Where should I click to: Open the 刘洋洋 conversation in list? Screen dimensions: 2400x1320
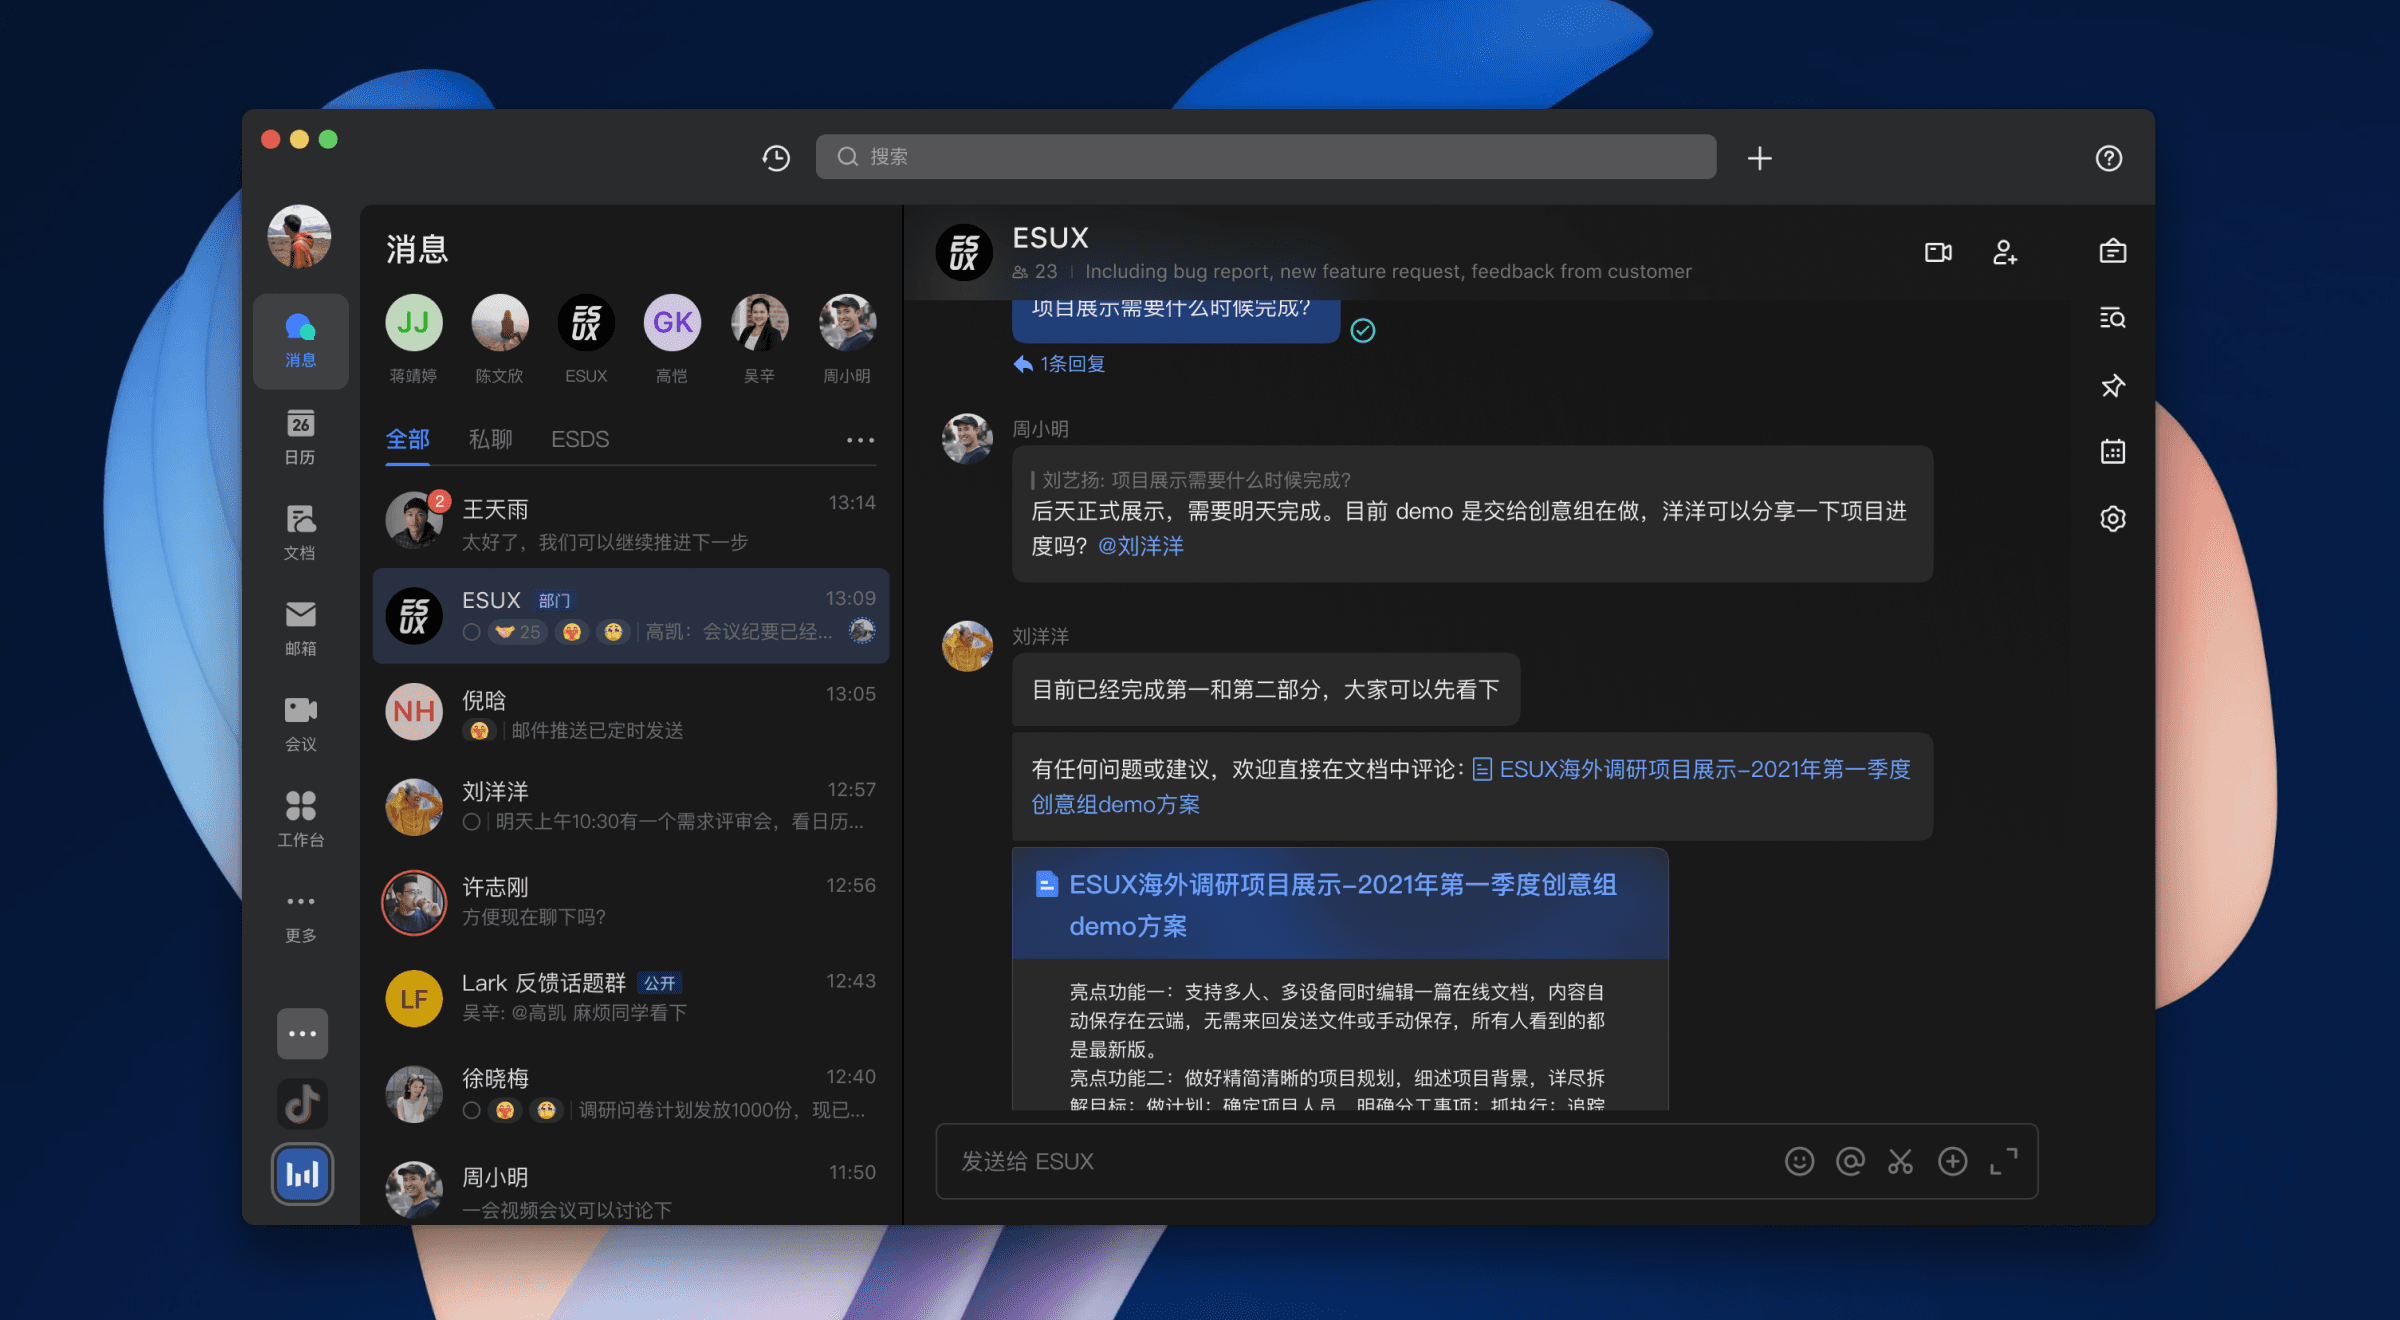pyautogui.click(x=630, y=808)
